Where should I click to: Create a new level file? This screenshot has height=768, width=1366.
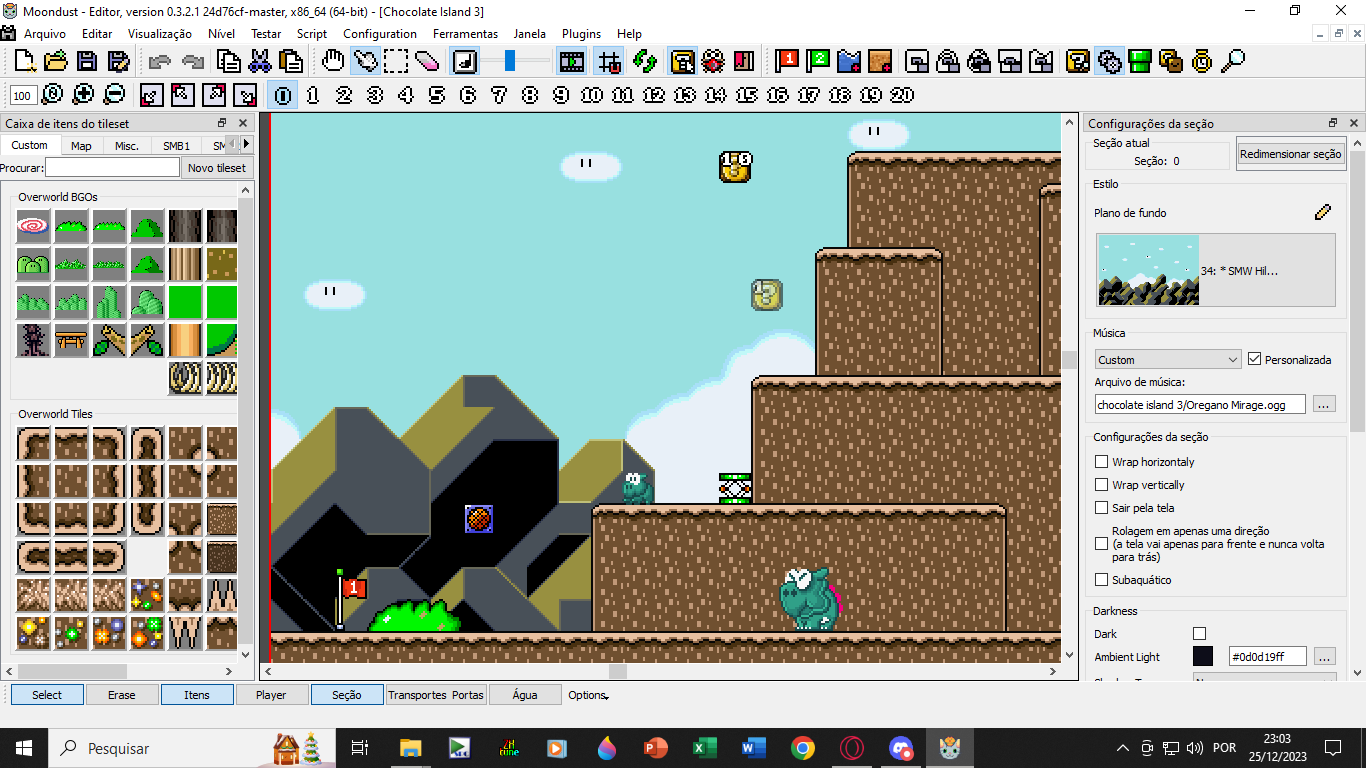click(x=26, y=61)
